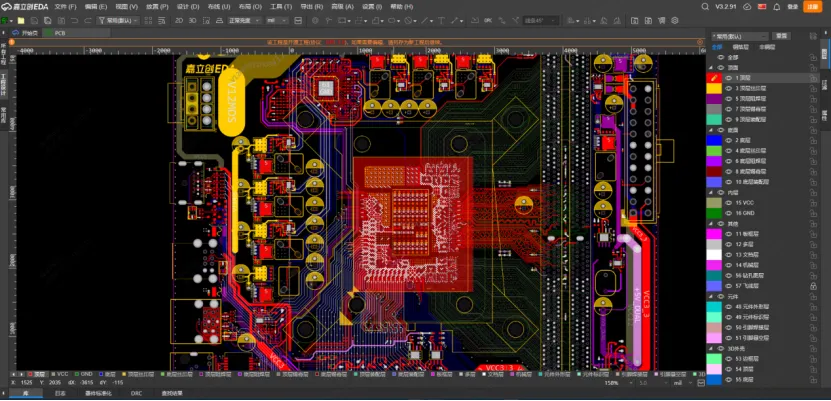Select the Text tool icon
Viewport: 831px width, 401px height.
coord(441,21)
